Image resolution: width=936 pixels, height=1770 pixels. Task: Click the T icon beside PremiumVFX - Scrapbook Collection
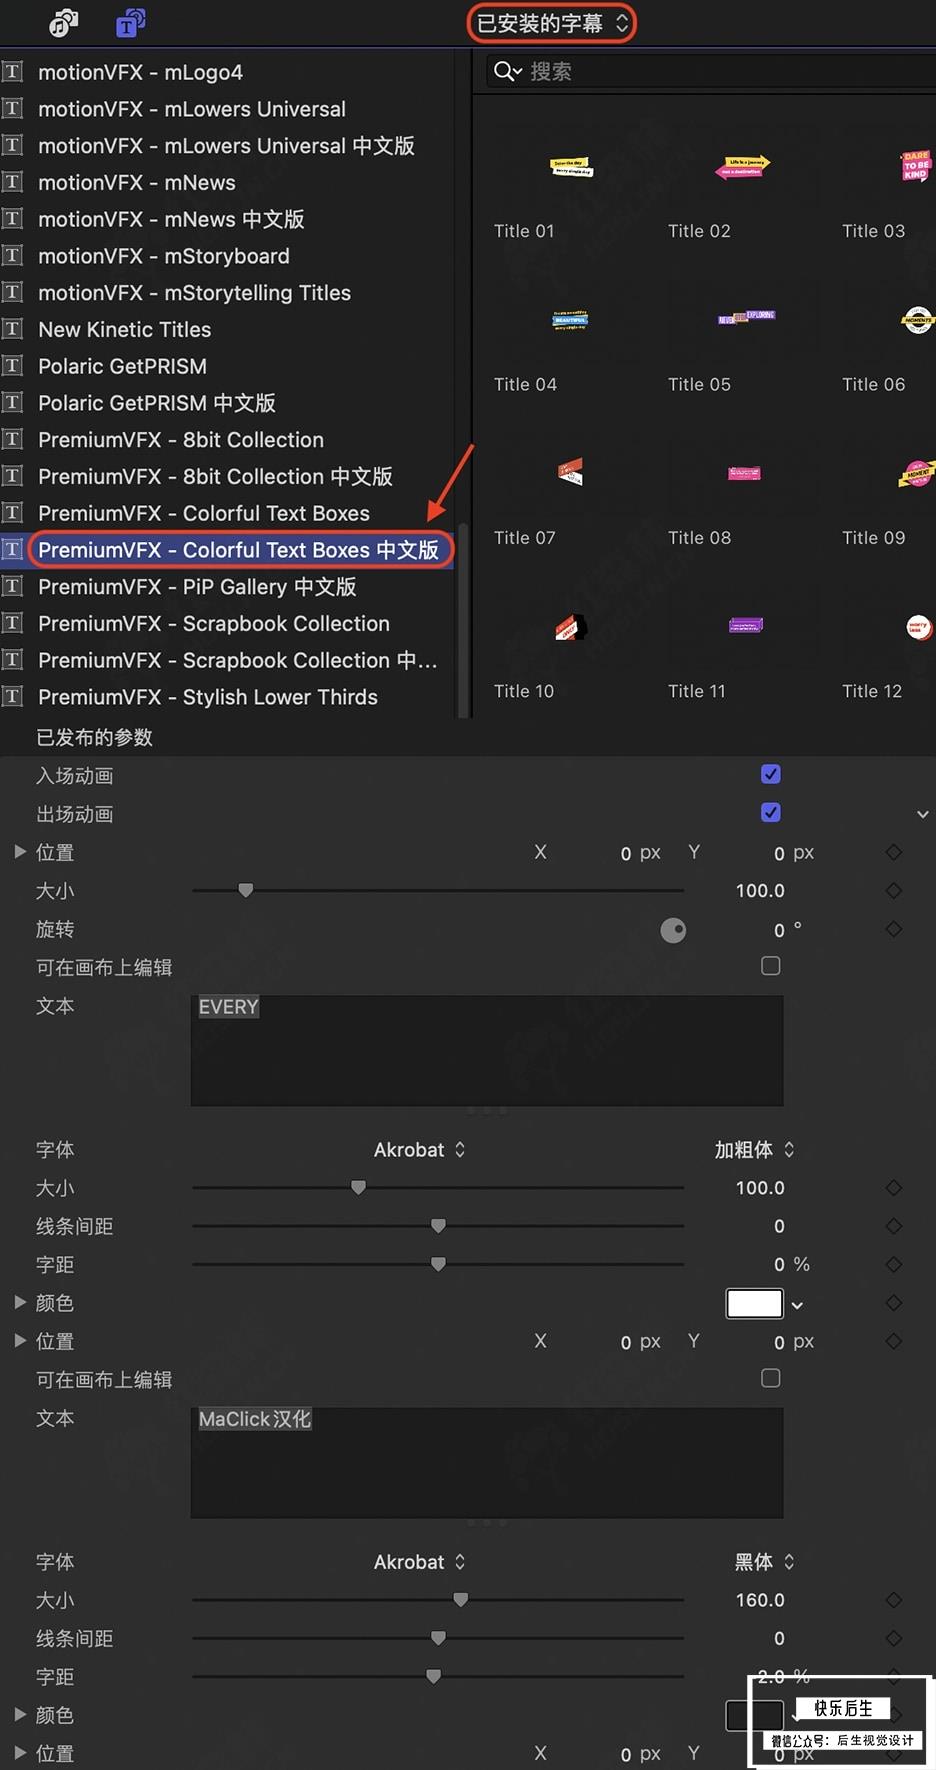12,624
